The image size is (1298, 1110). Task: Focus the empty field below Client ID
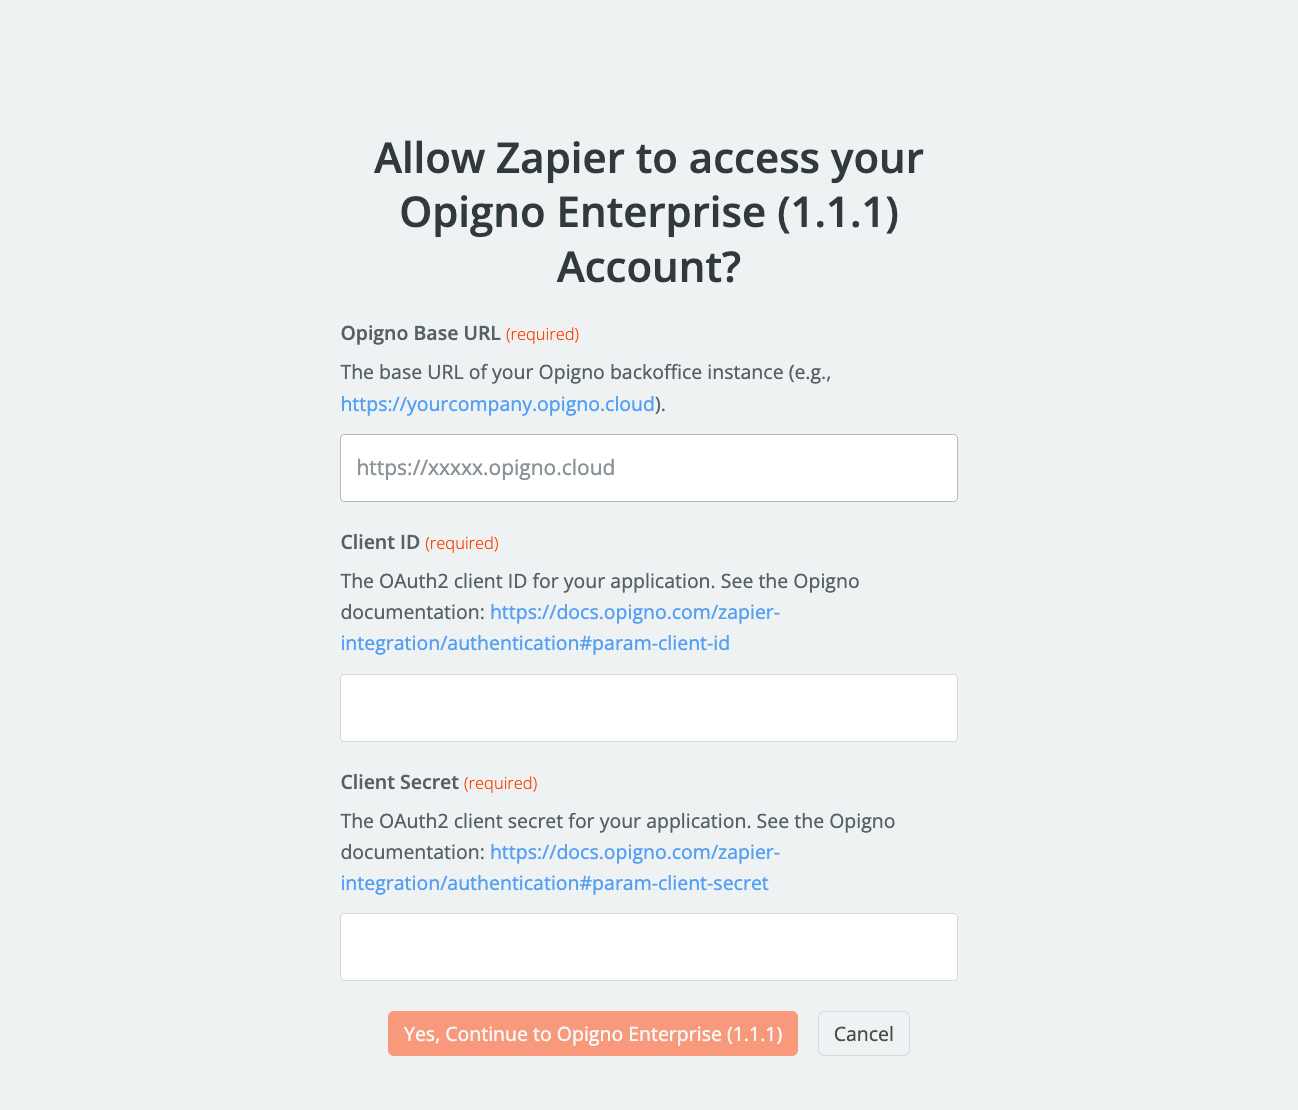[x=649, y=707]
